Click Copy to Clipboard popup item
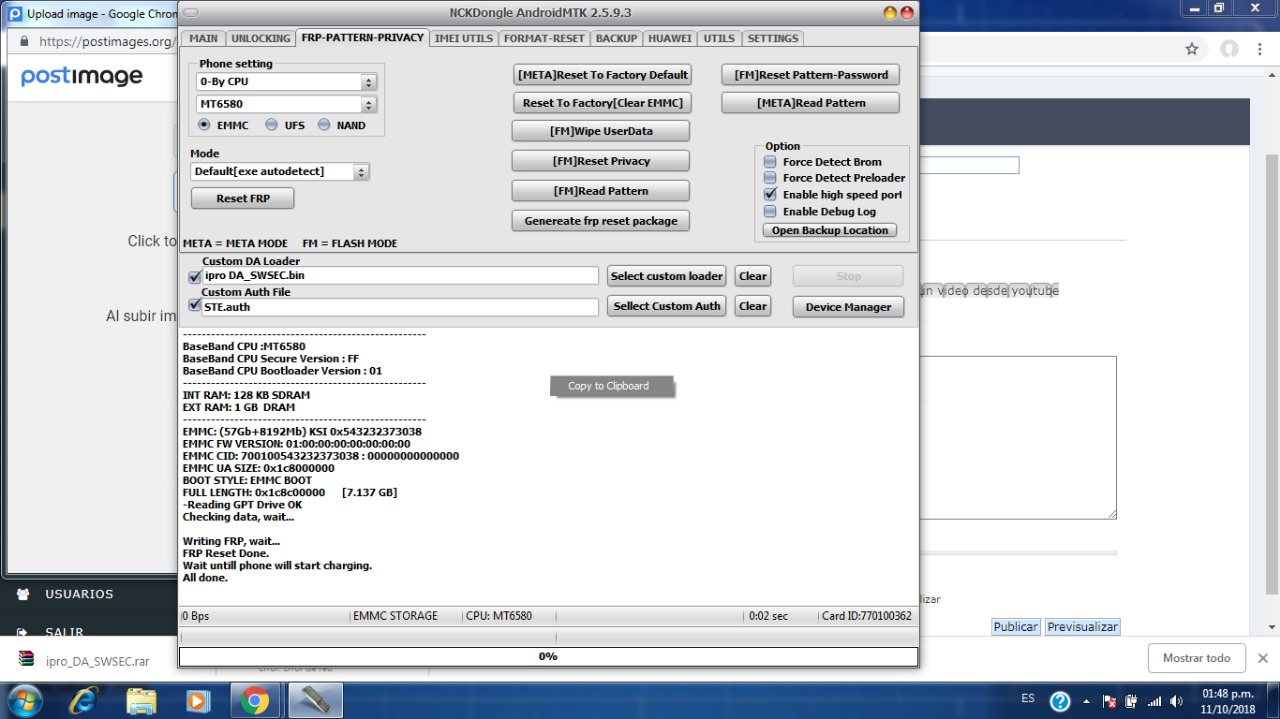The height and width of the screenshot is (719, 1280). [612, 386]
